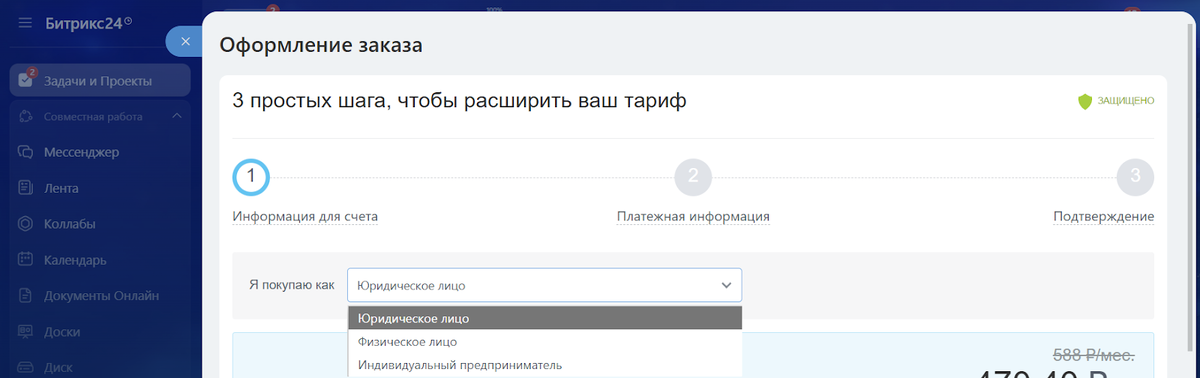
Task: Open Документы Онлайн in the sidebar
Action: tap(100, 296)
